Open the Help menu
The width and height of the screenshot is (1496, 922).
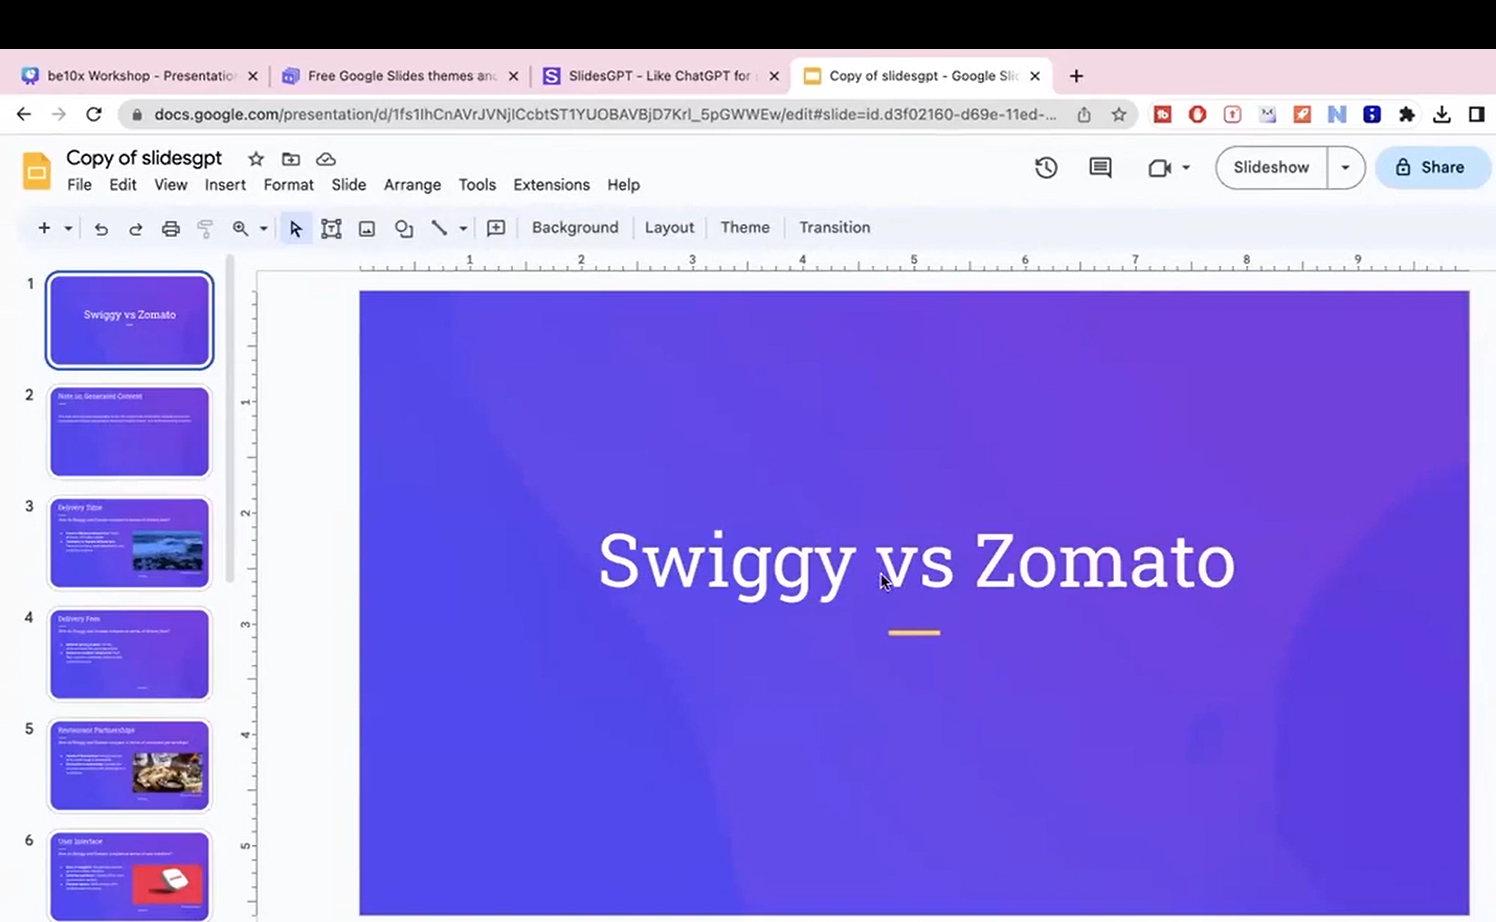click(x=623, y=185)
